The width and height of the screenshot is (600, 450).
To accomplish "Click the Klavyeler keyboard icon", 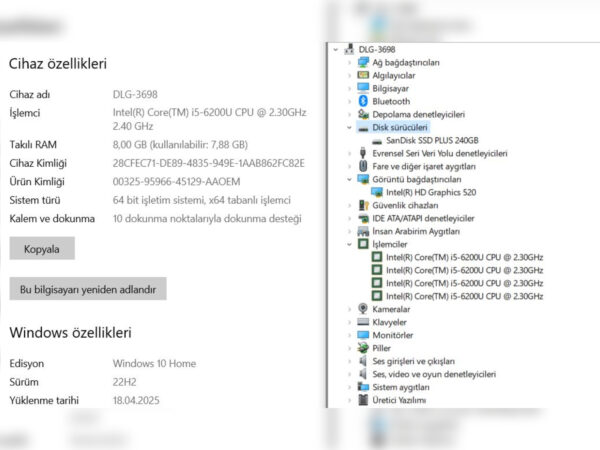I will pyautogui.click(x=363, y=322).
